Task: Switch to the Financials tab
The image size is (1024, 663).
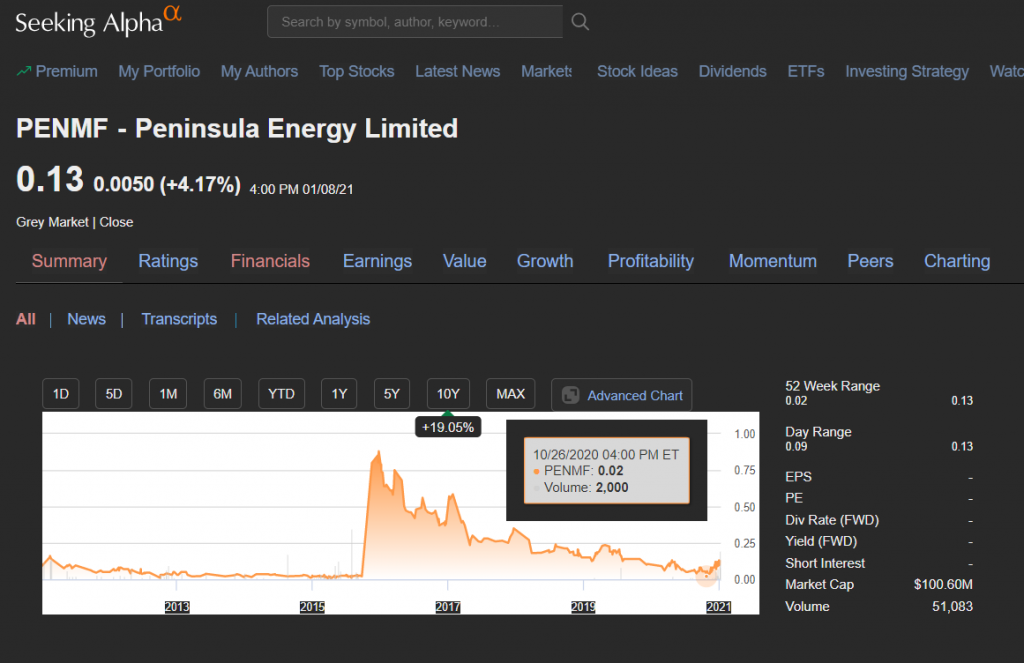Action: tap(270, 261)
